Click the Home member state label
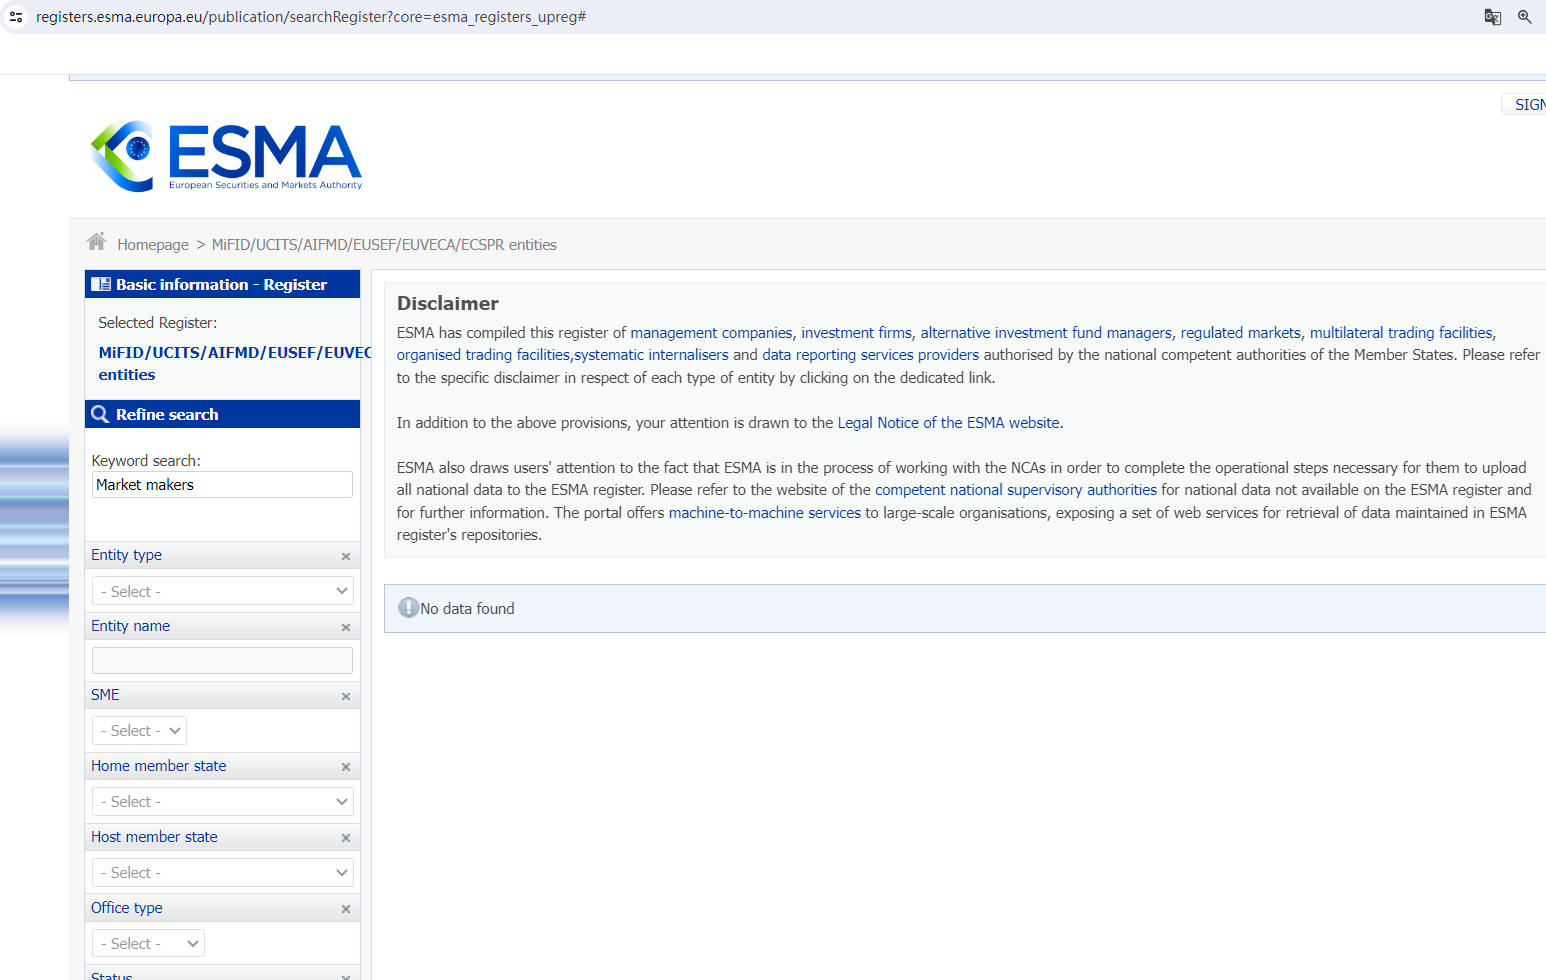 pyautogui.click(x=158, y=766)
